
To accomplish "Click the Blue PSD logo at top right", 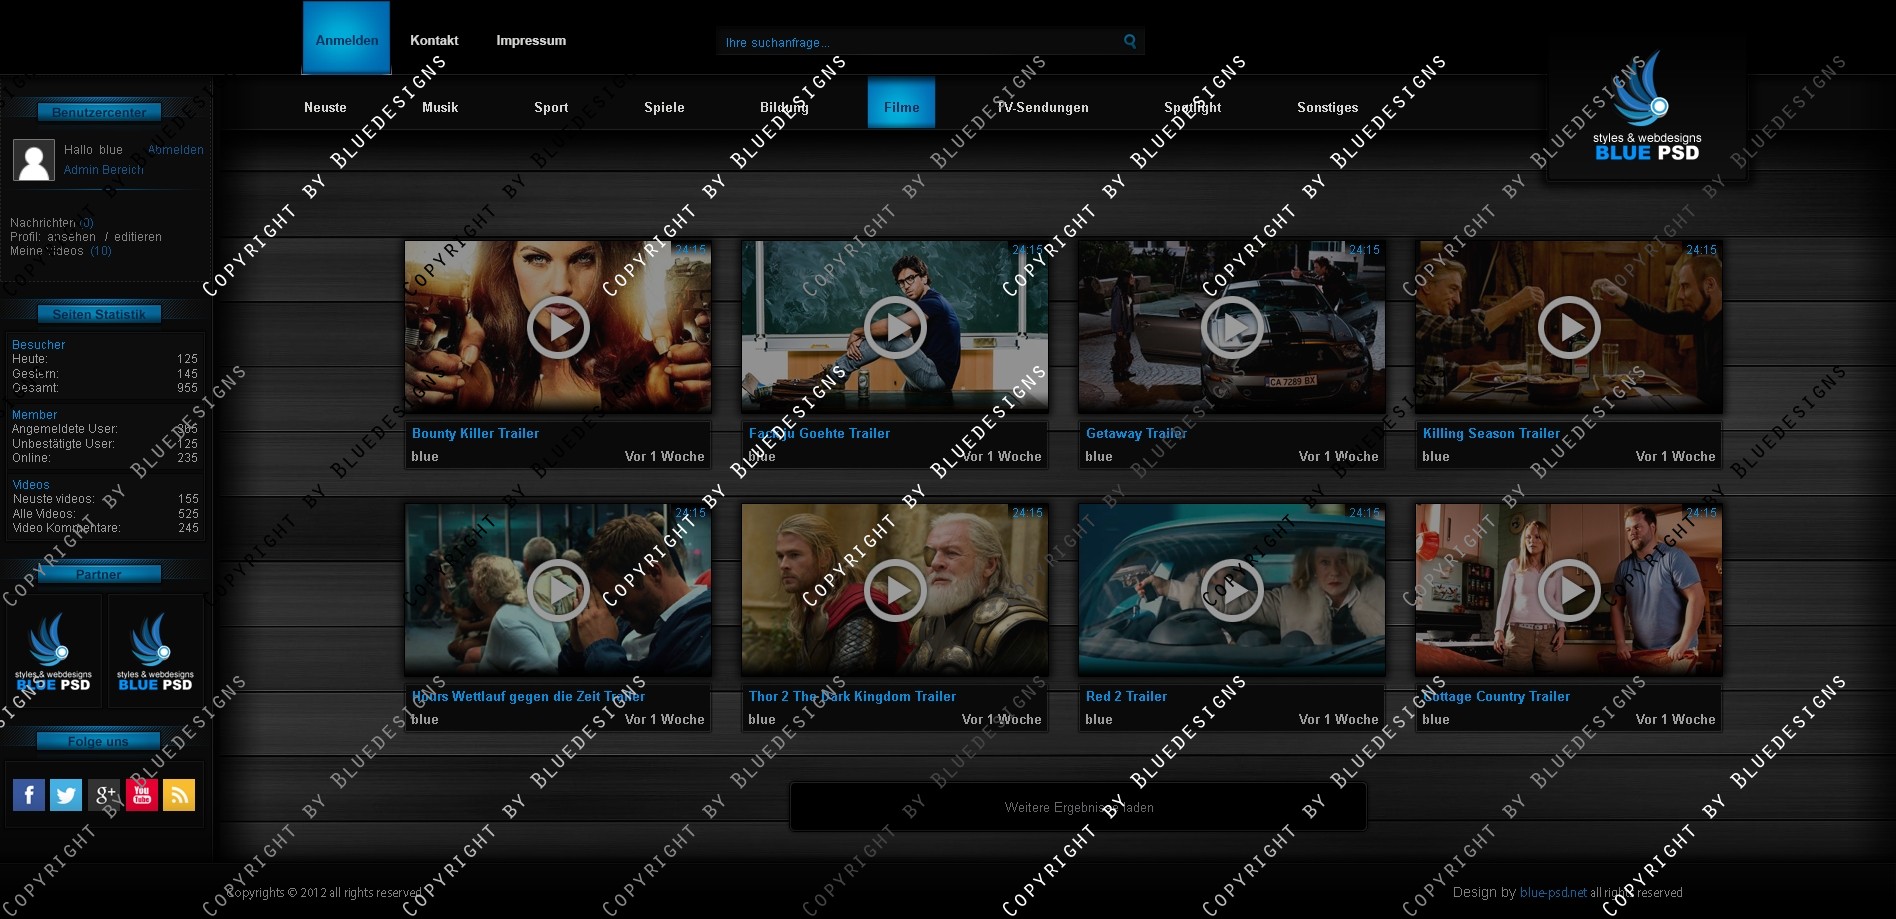I will pos(1647,107).
